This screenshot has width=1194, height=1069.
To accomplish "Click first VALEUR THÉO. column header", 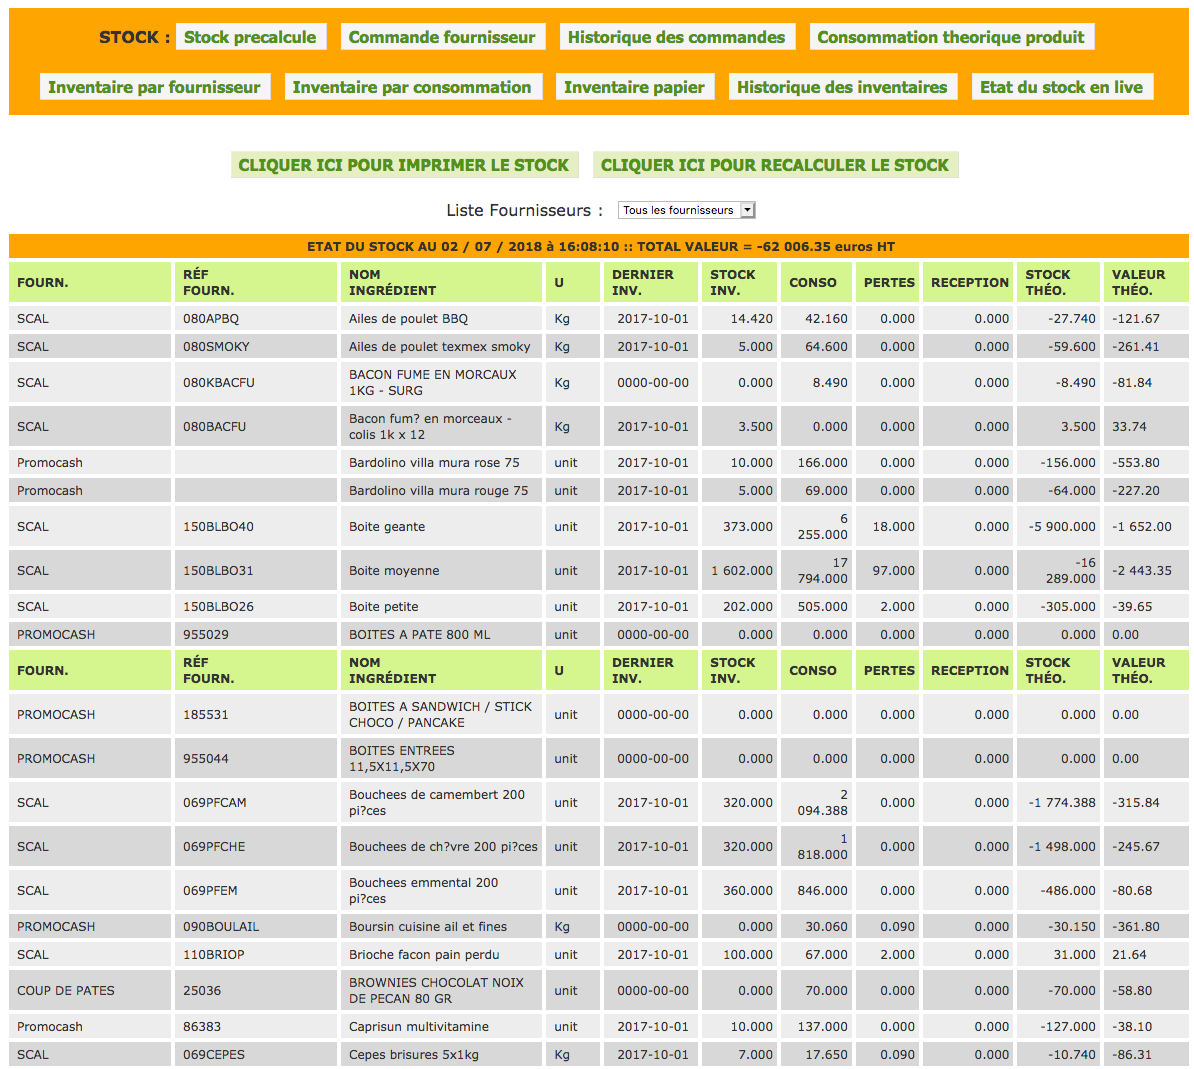I will point(1146,282).
